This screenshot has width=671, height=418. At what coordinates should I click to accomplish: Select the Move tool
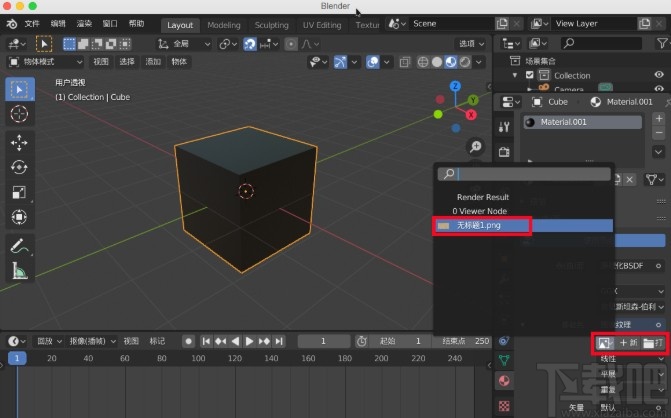[19, 142]
